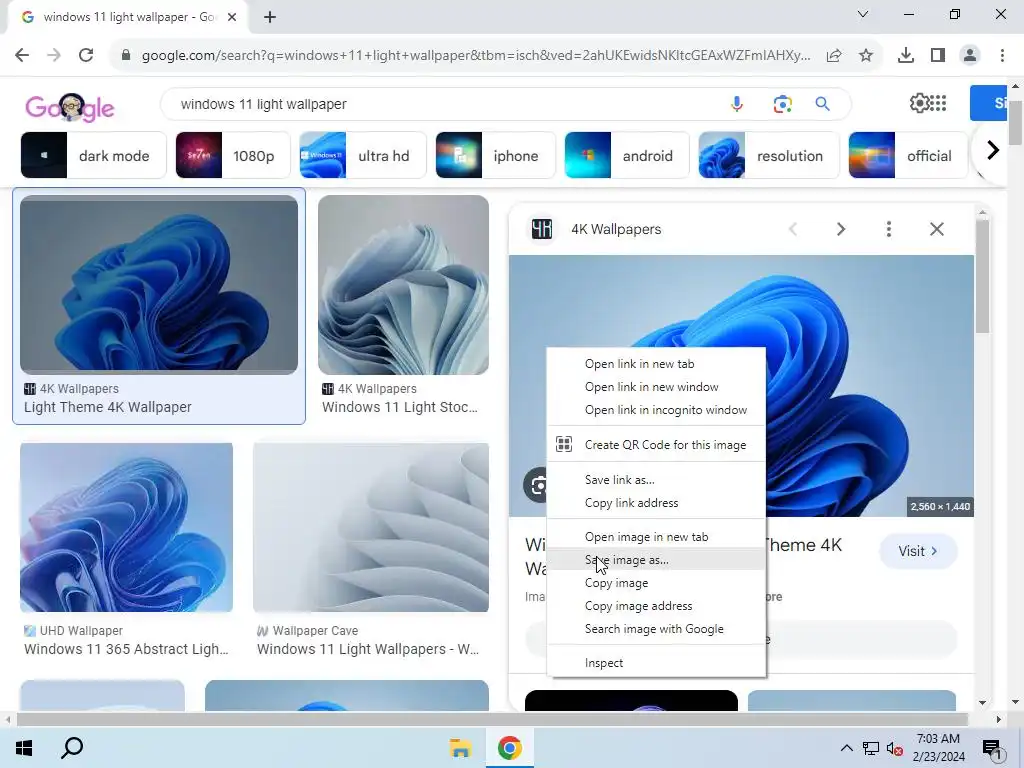Image resolution: width=1024 pixels, height=768 pixels.
Task: Click the tab search chevron in title bar
Action: tap(863, 14)
